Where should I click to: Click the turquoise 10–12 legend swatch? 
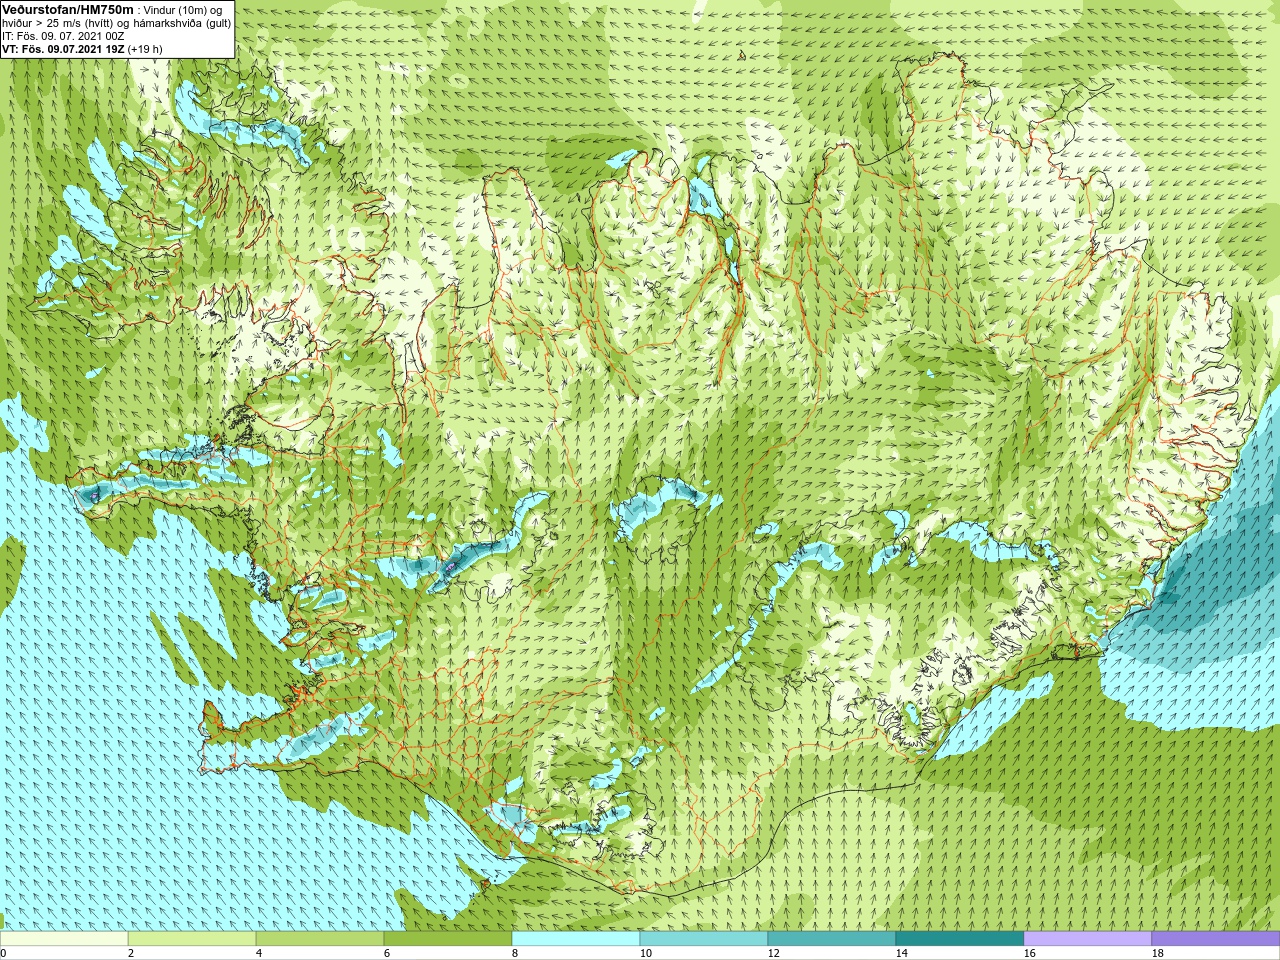(x=704, y=939)
